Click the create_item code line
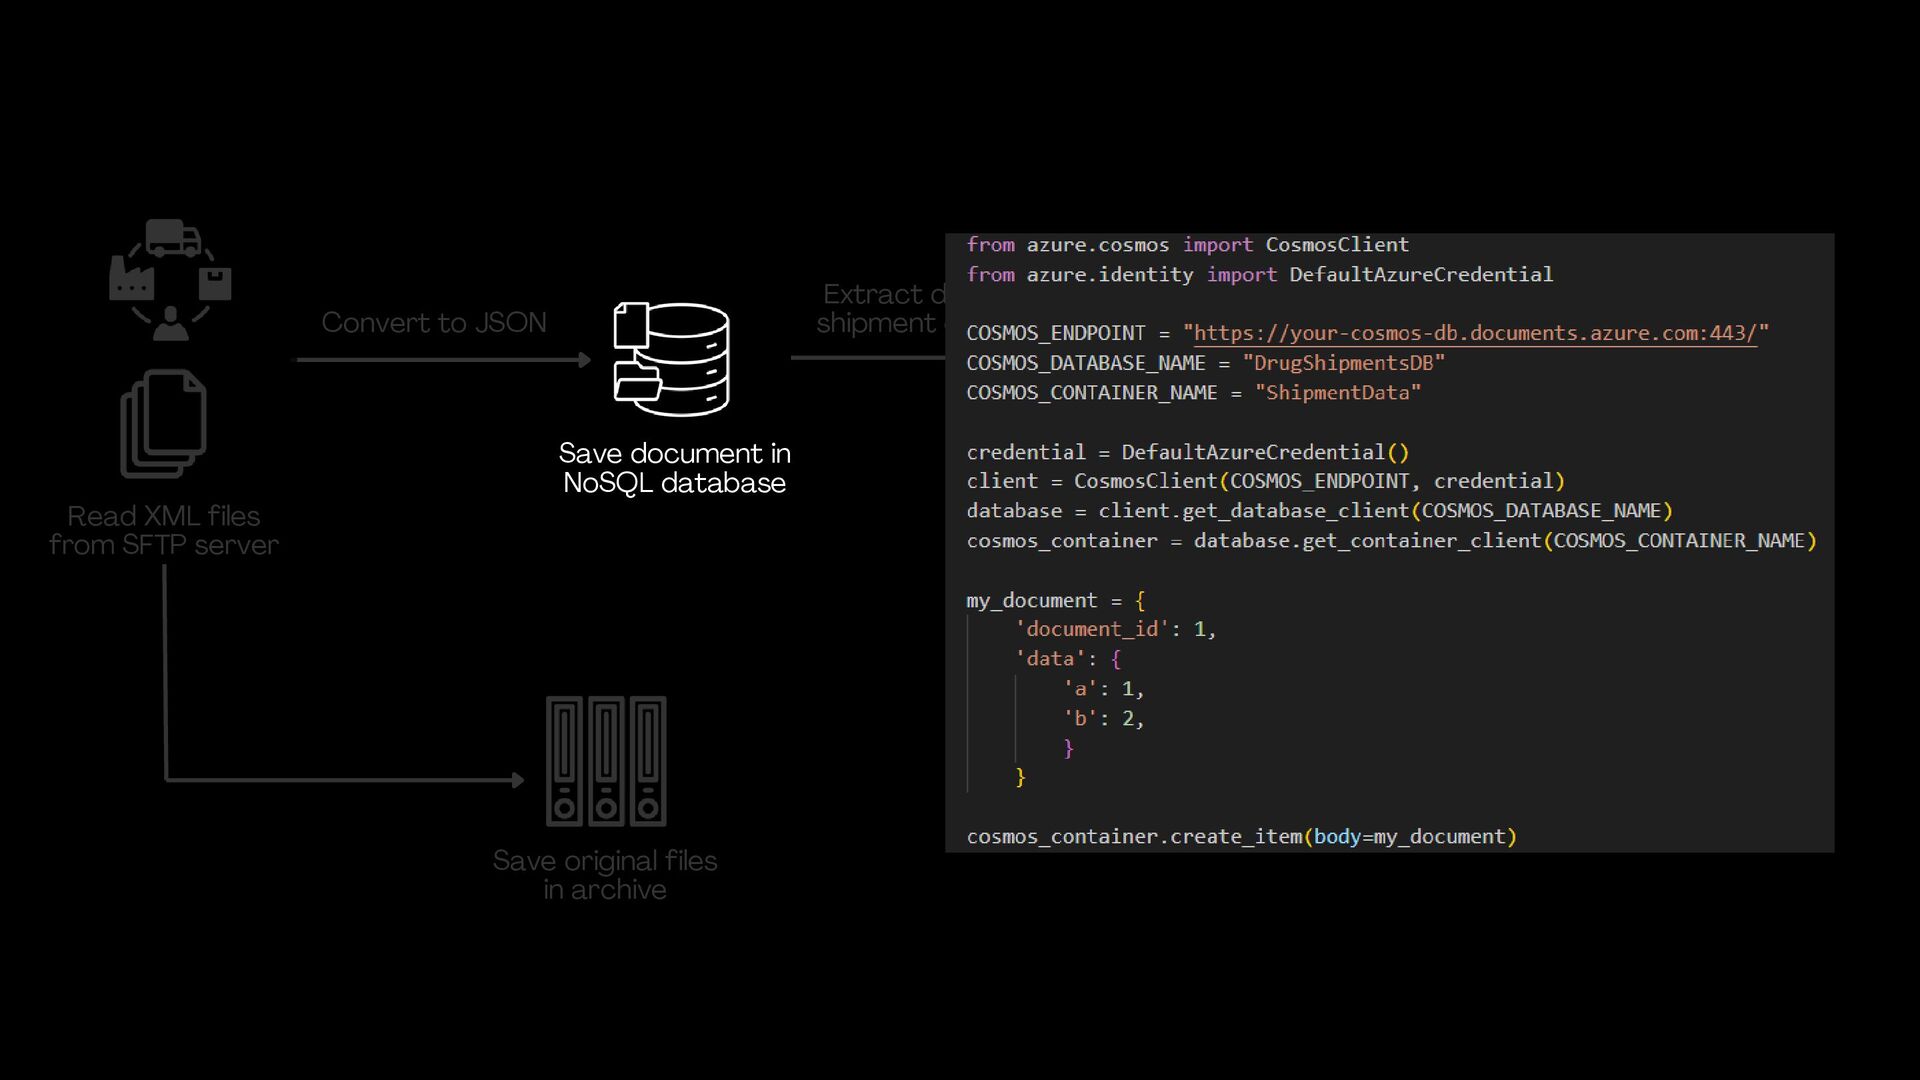The height and width of the screenshot is (1080, 1920). point(1241,836)
